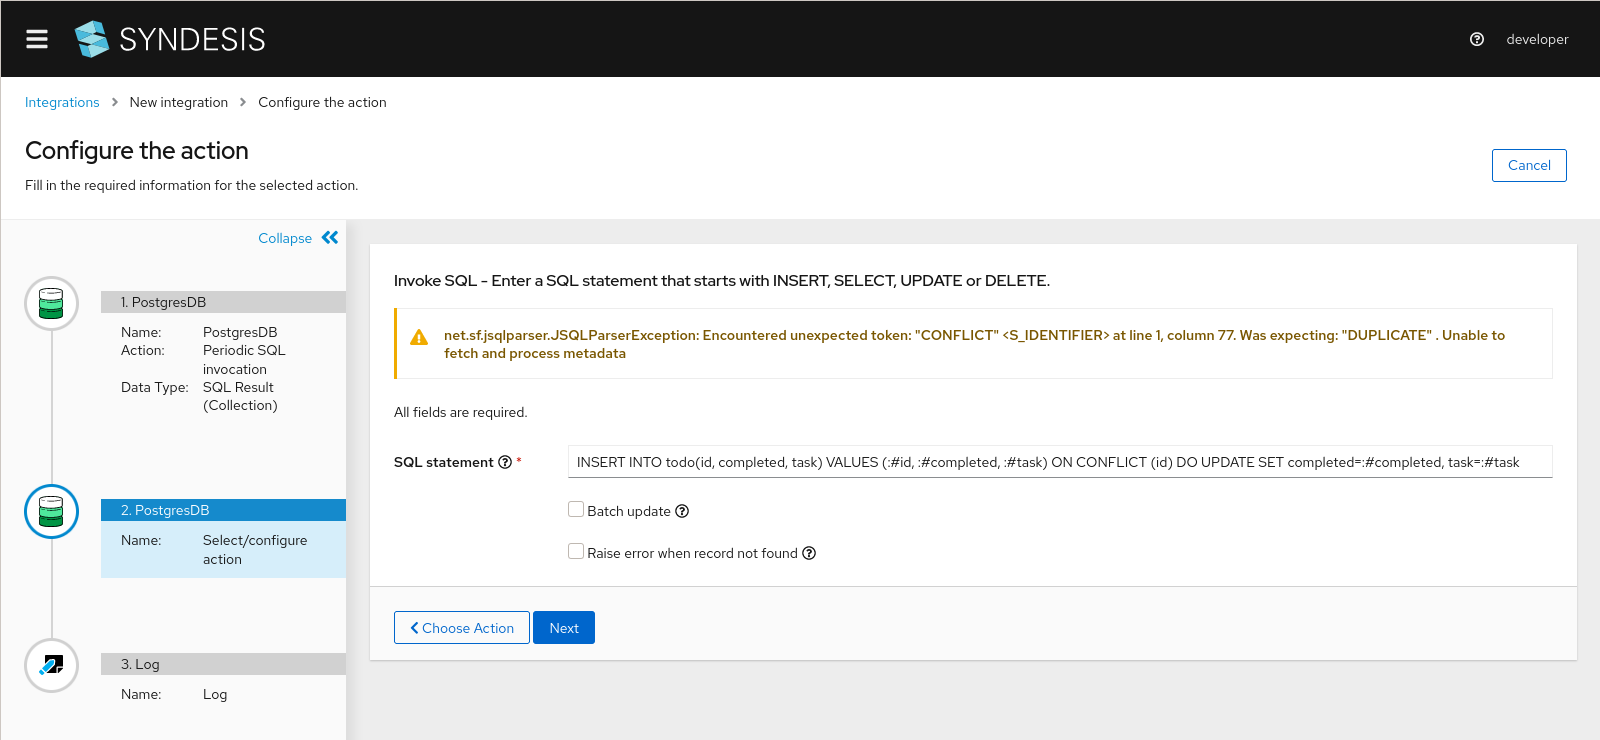The image size is (1600, 740).
Task: Open the developer user menu
Action: pyautogui.click(x=1537, y=39)
